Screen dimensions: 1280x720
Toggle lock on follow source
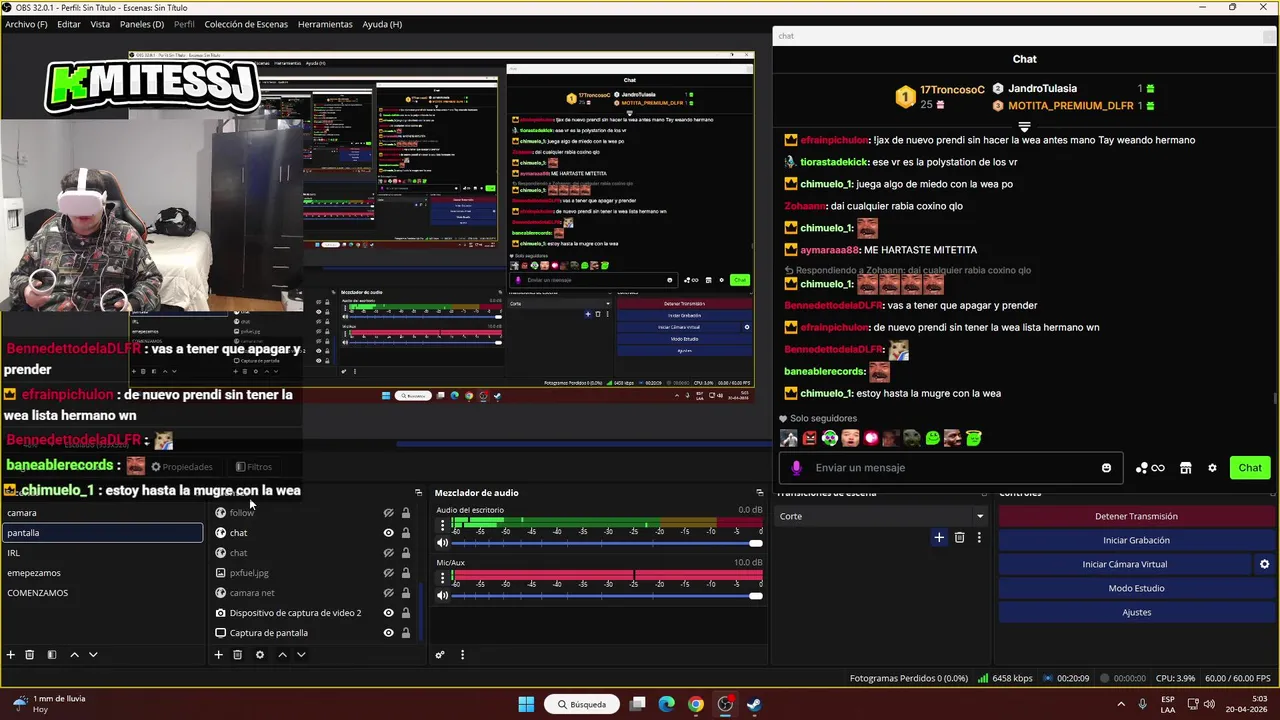coord(405,513)
